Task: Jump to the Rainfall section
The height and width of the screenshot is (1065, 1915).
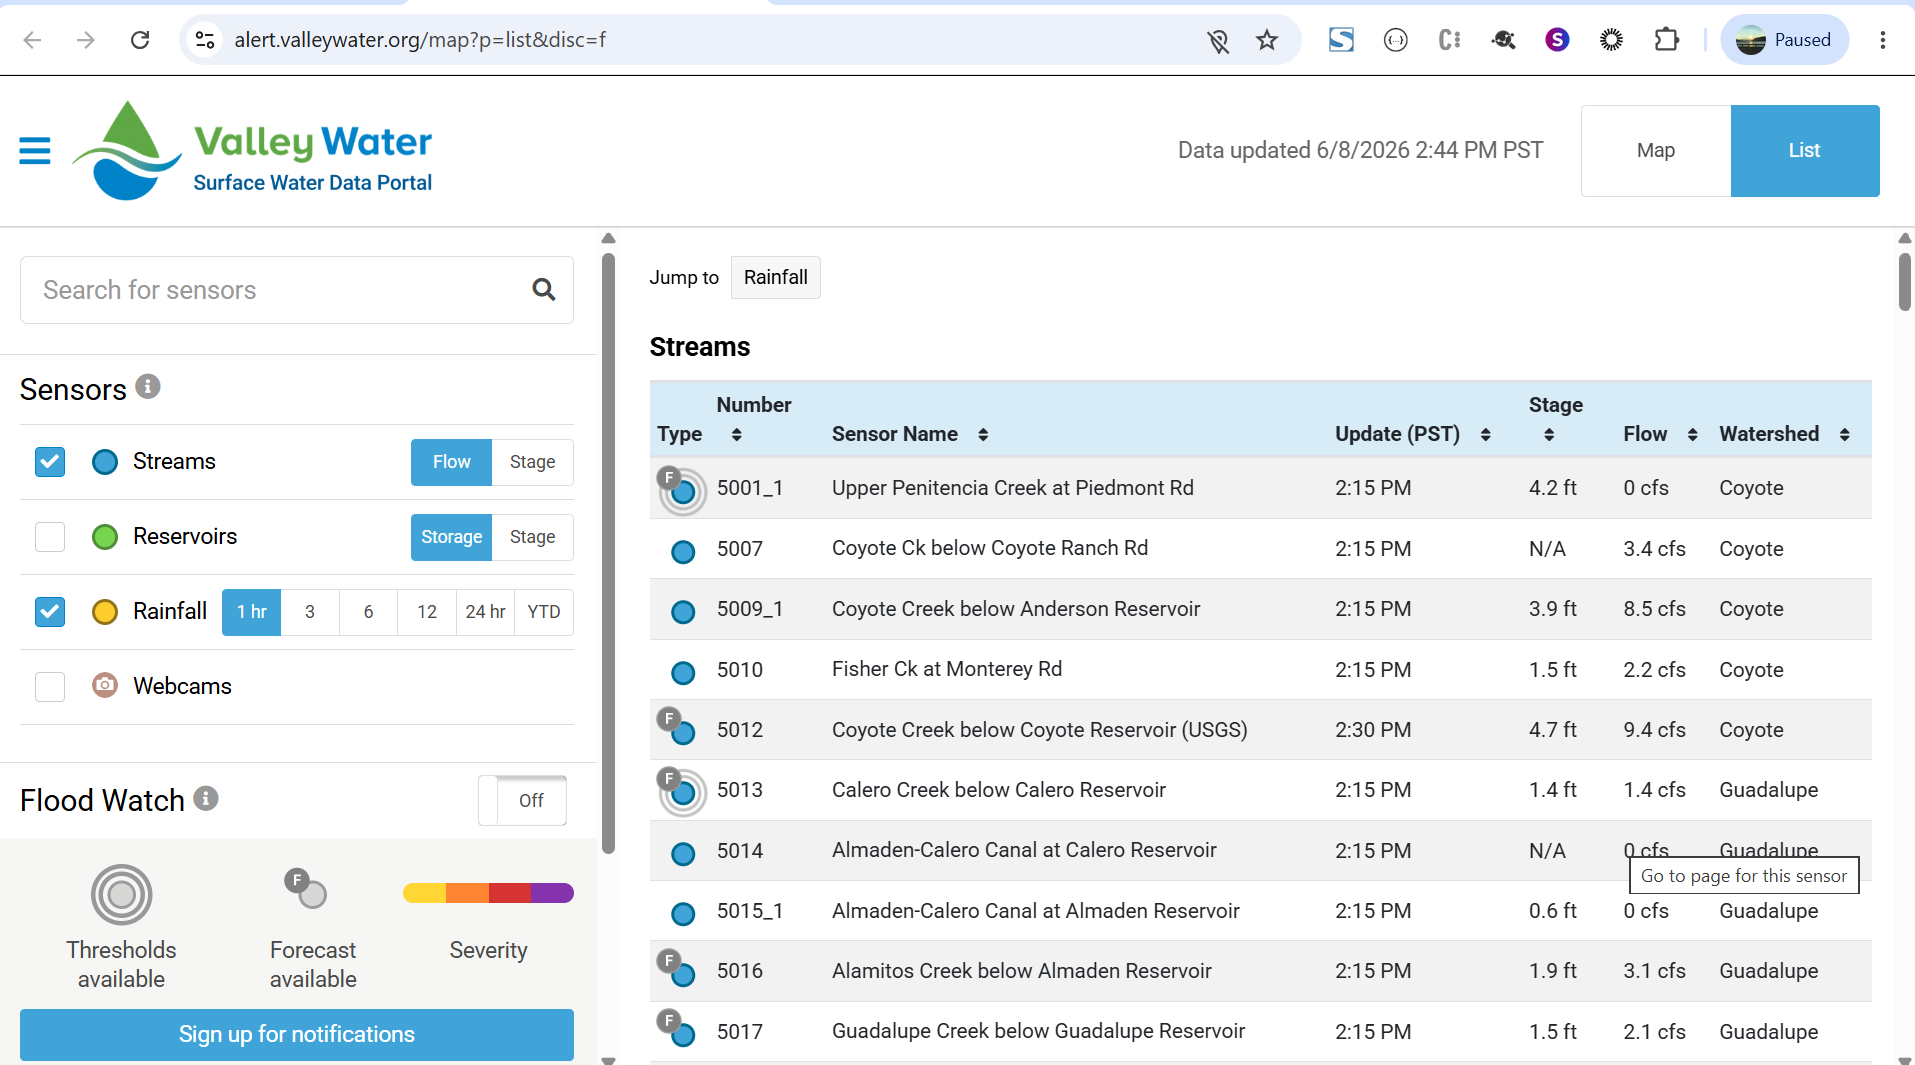Action: [776, 278]
